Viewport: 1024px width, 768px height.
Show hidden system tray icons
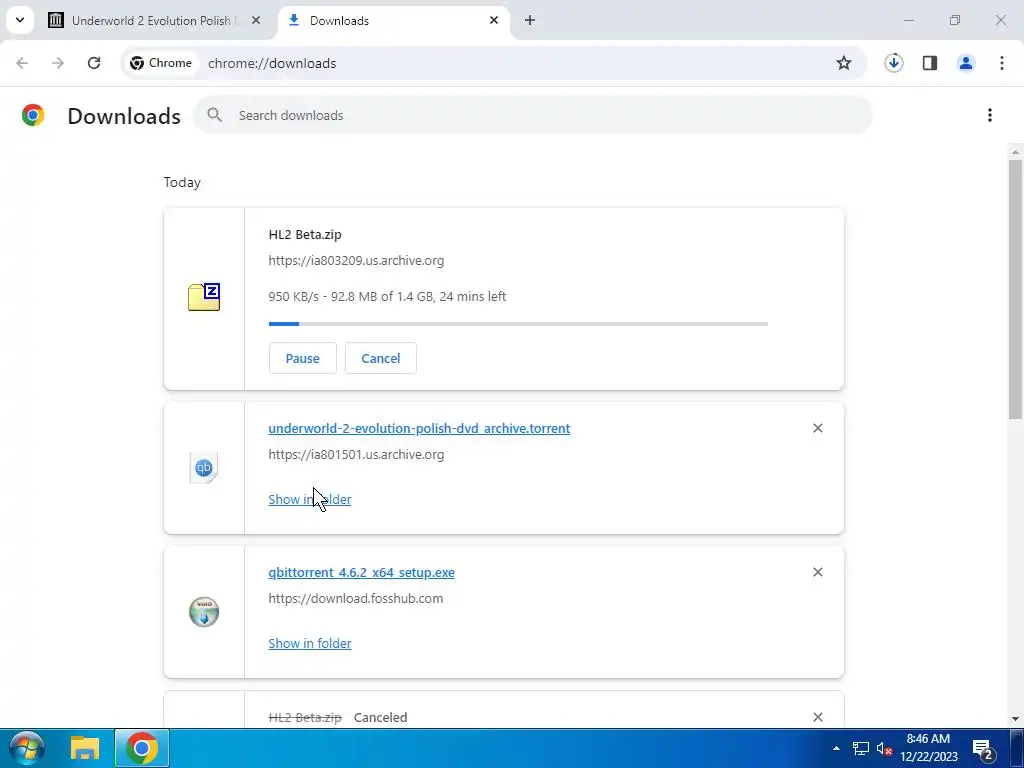(x=836, y=748)
